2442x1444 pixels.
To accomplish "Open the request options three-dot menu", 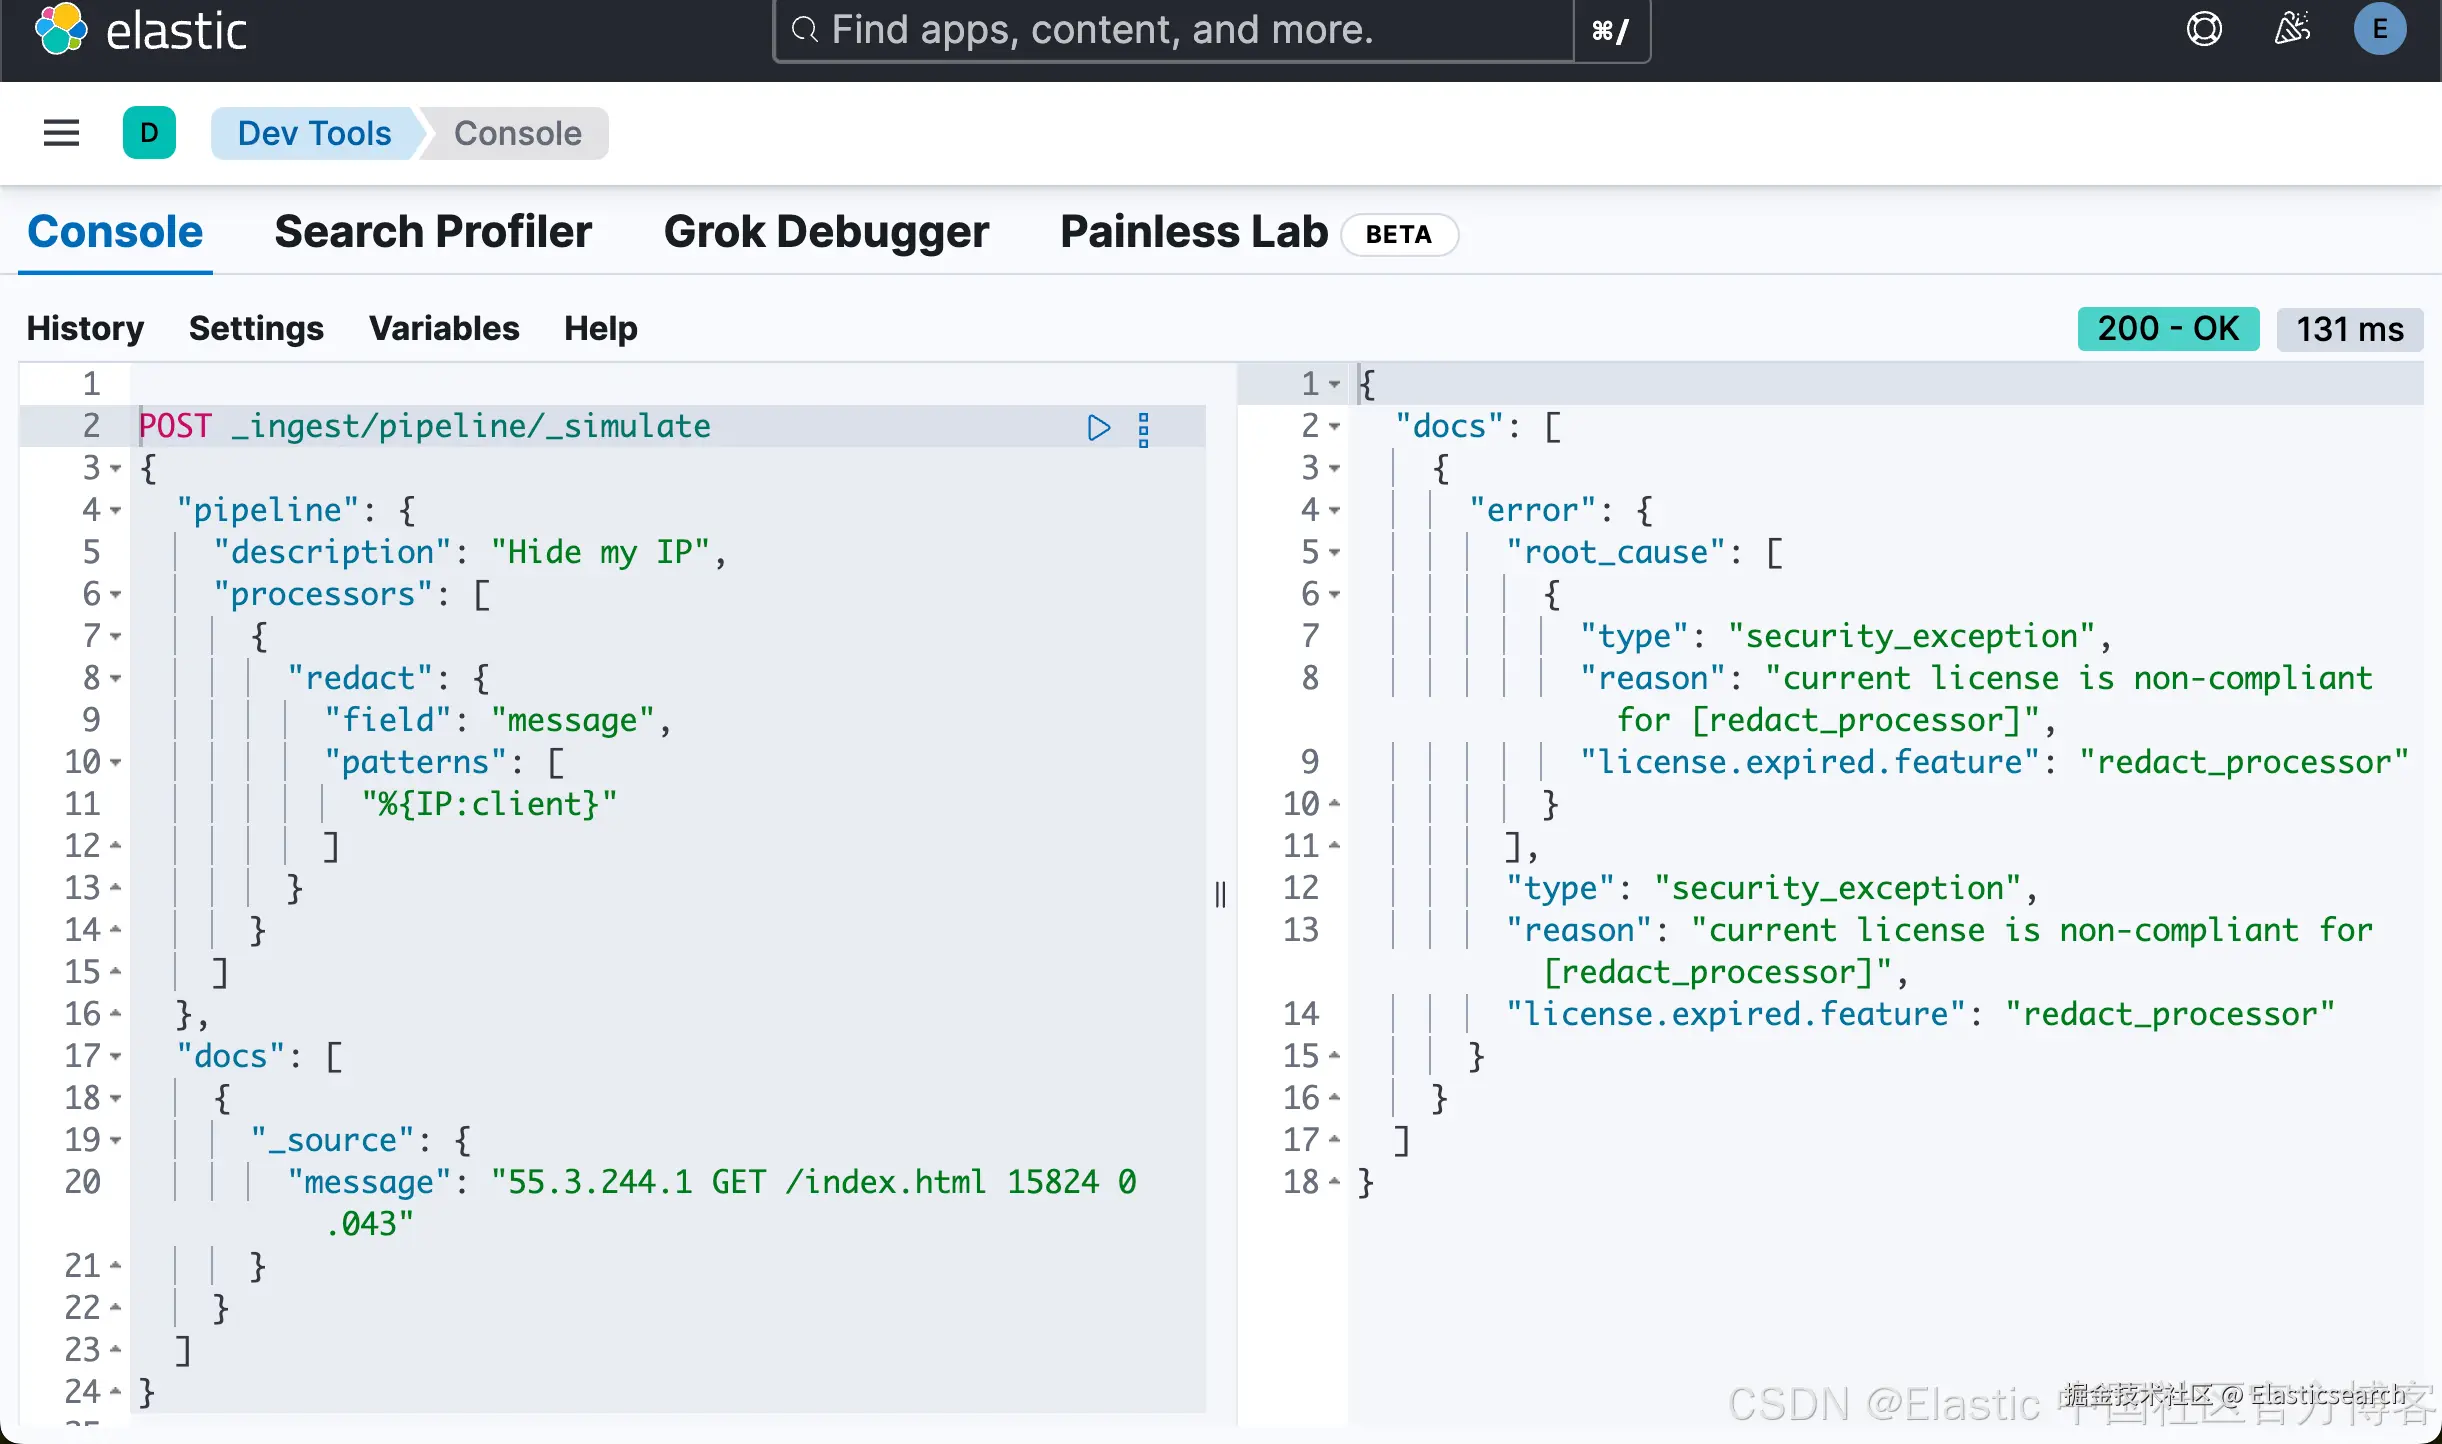I will click(x=1144, y=429).
